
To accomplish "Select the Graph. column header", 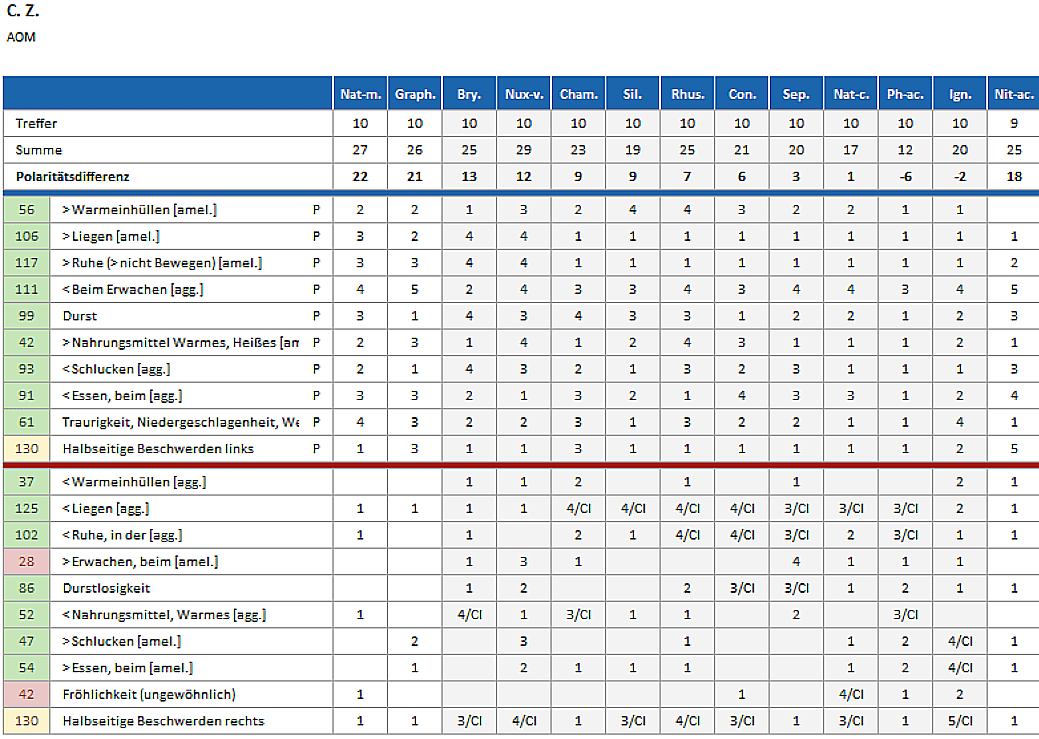I will pyautogui.click(x=415, y=95).
